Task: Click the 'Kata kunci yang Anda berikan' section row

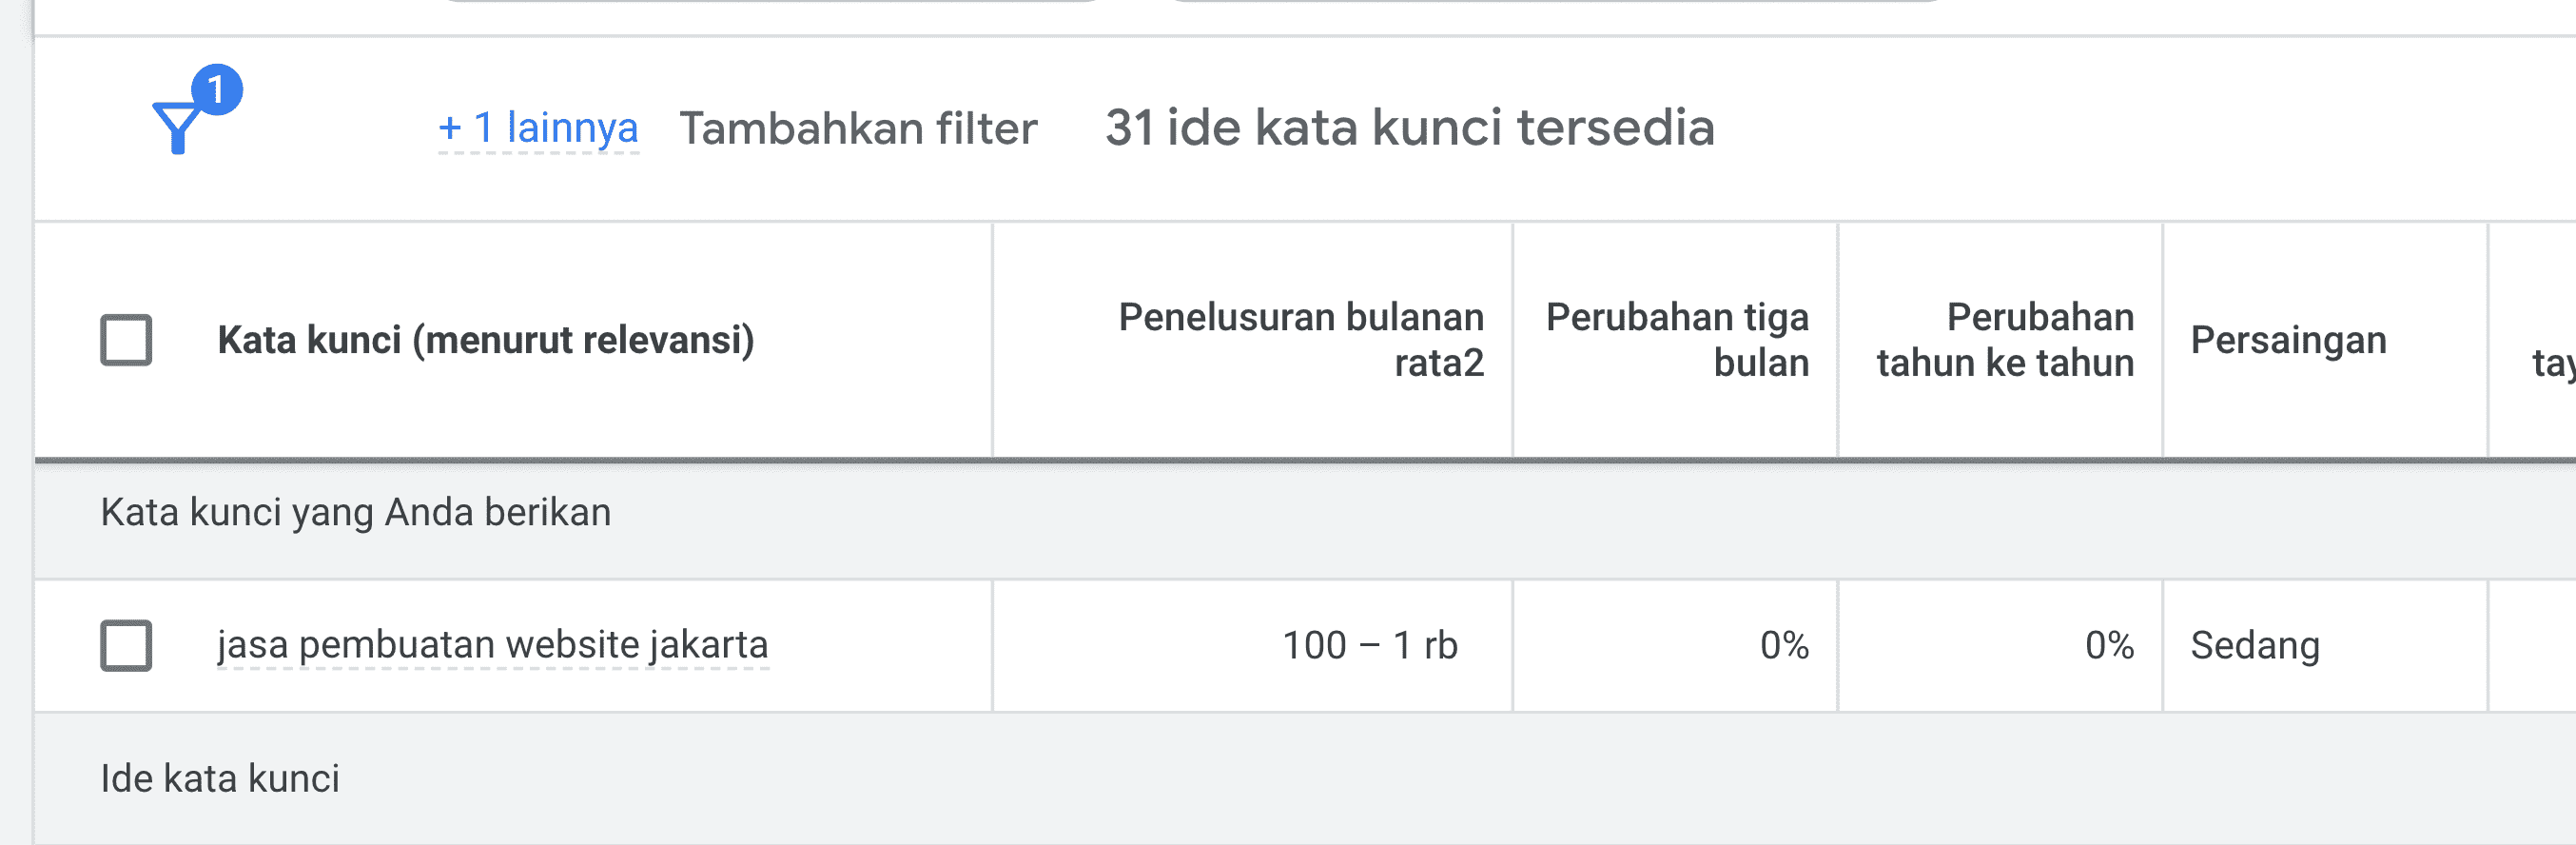Action: coord(356,512)
